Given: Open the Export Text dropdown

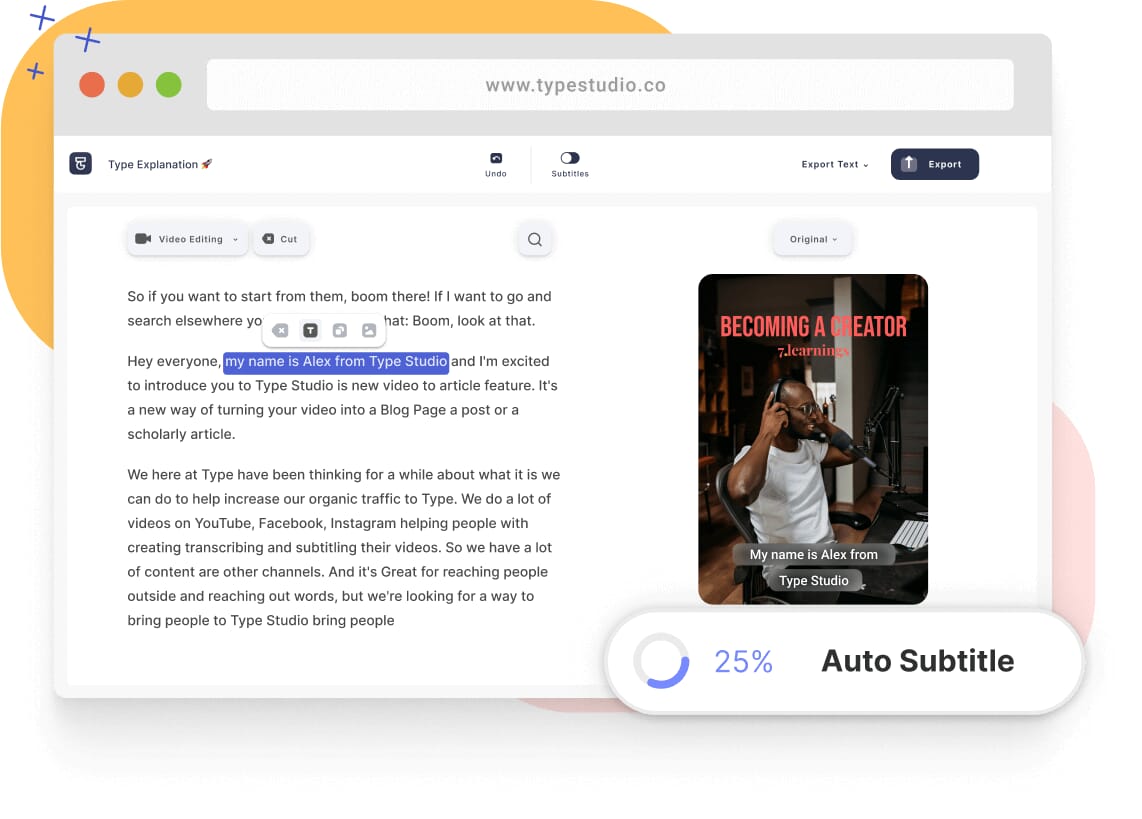Looking at the screenshot, I should coord(835,164).
